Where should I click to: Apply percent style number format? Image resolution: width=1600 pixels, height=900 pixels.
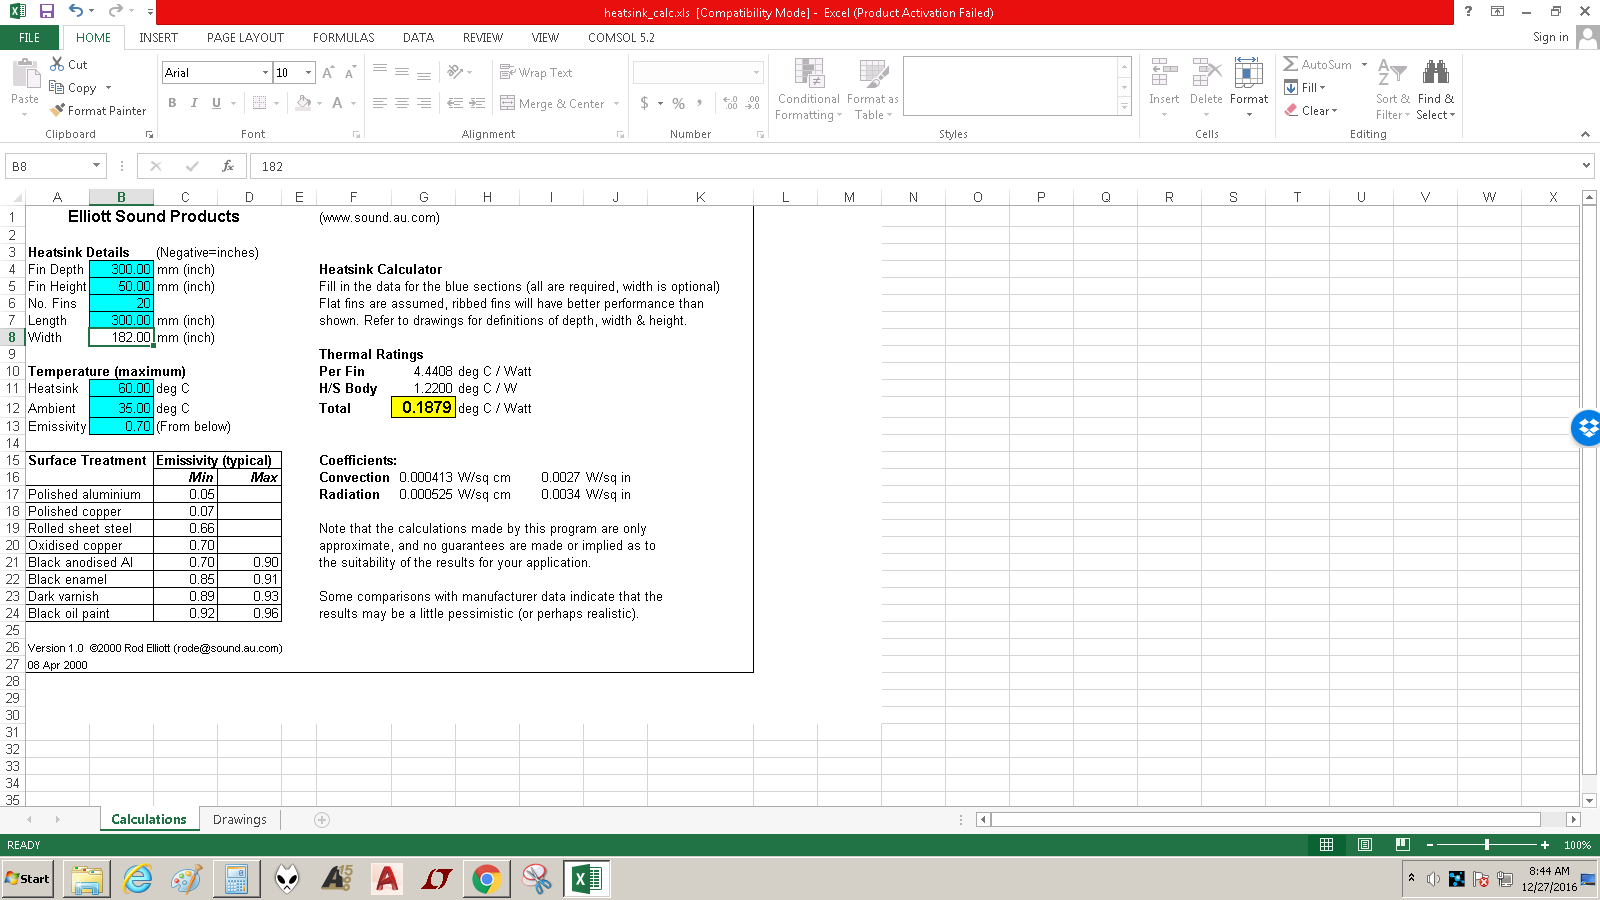[679, 103]
